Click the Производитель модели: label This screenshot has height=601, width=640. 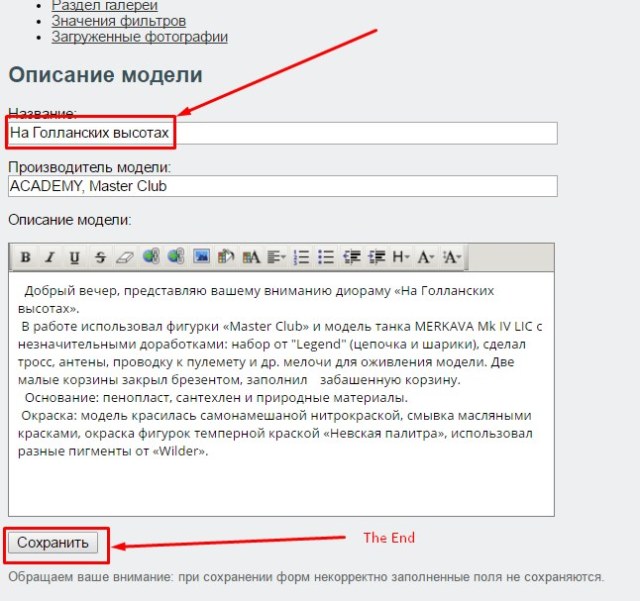point(89,167)
